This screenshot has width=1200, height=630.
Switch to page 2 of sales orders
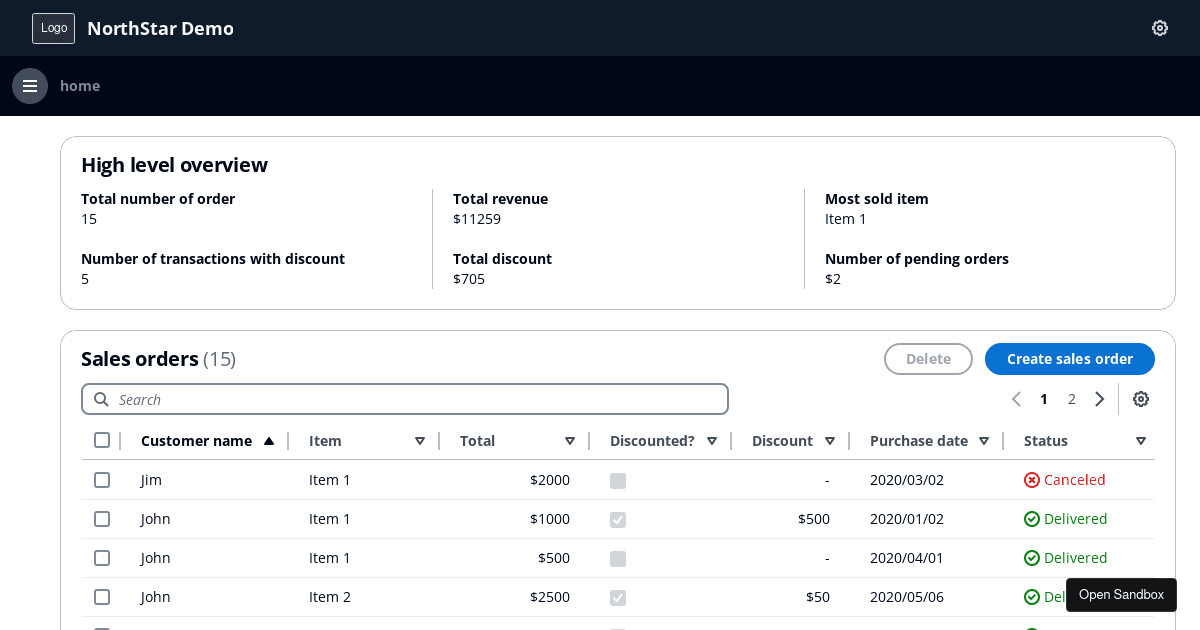[1071, 399]
